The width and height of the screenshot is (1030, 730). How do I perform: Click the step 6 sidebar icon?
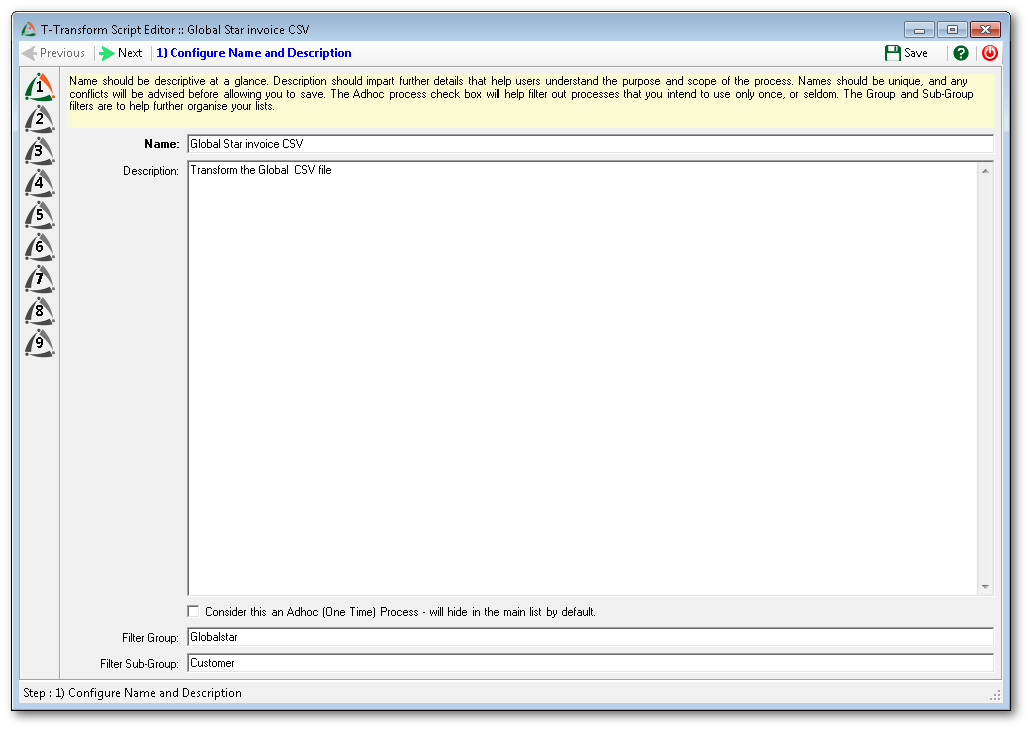[39, 247]
